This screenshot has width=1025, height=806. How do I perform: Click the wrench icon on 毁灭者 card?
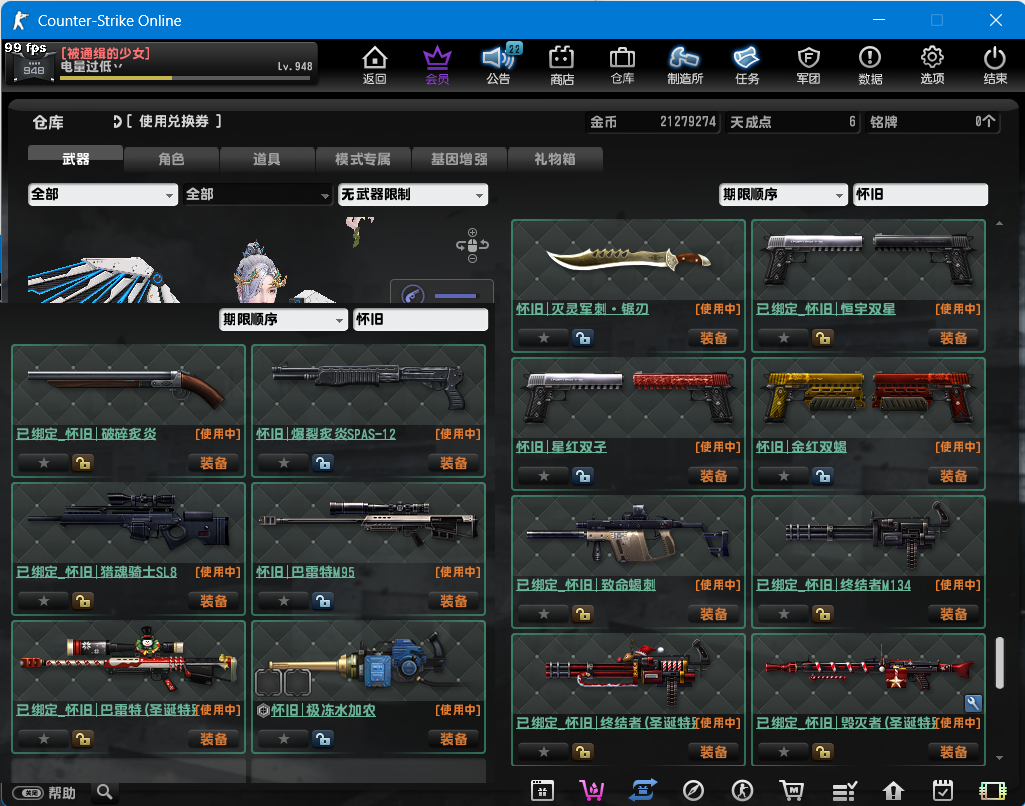(973, 703)
